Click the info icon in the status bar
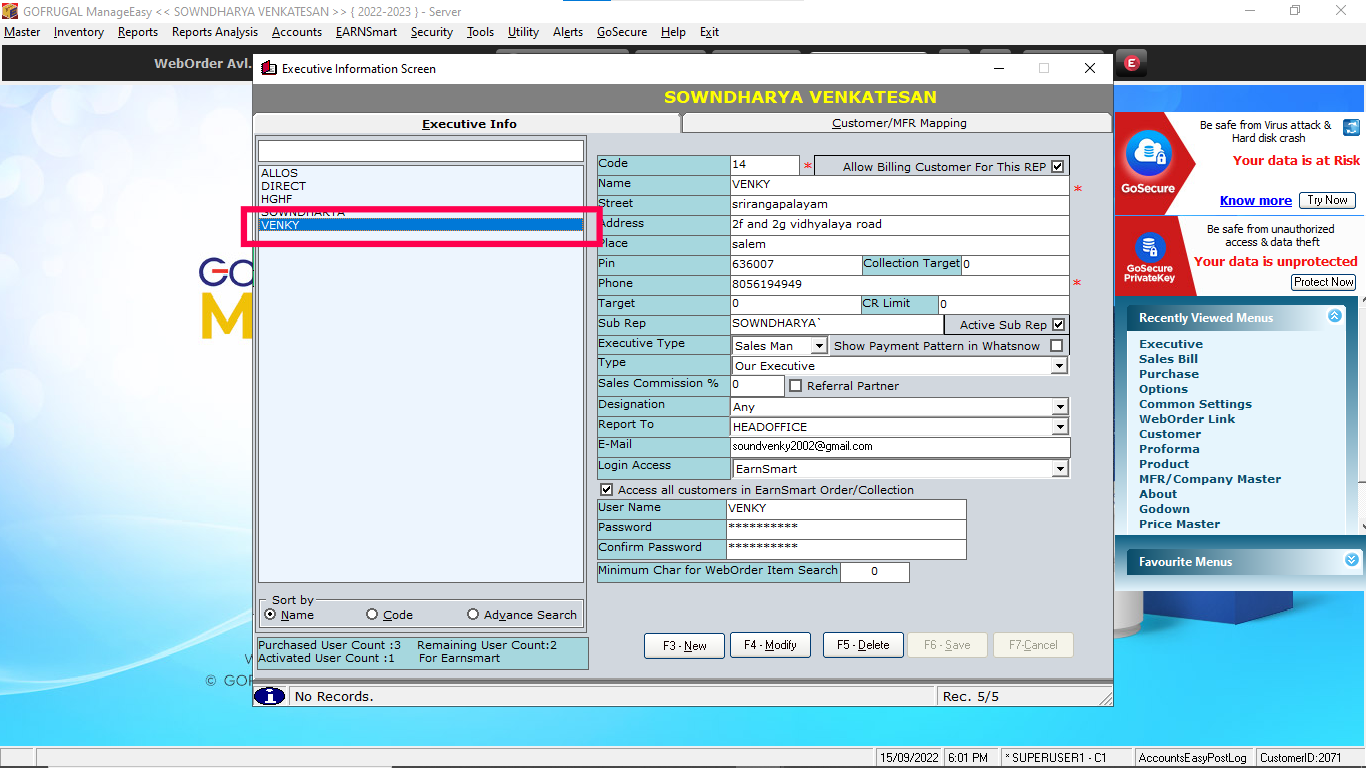 [270, 696]
